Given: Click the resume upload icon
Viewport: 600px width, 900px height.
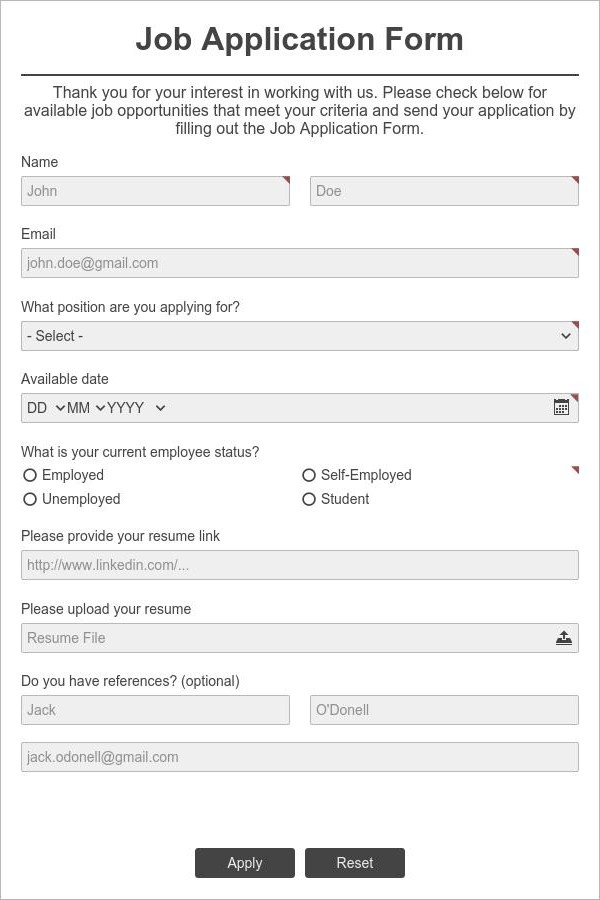Looking at the screenshot, I should [563, 637].
